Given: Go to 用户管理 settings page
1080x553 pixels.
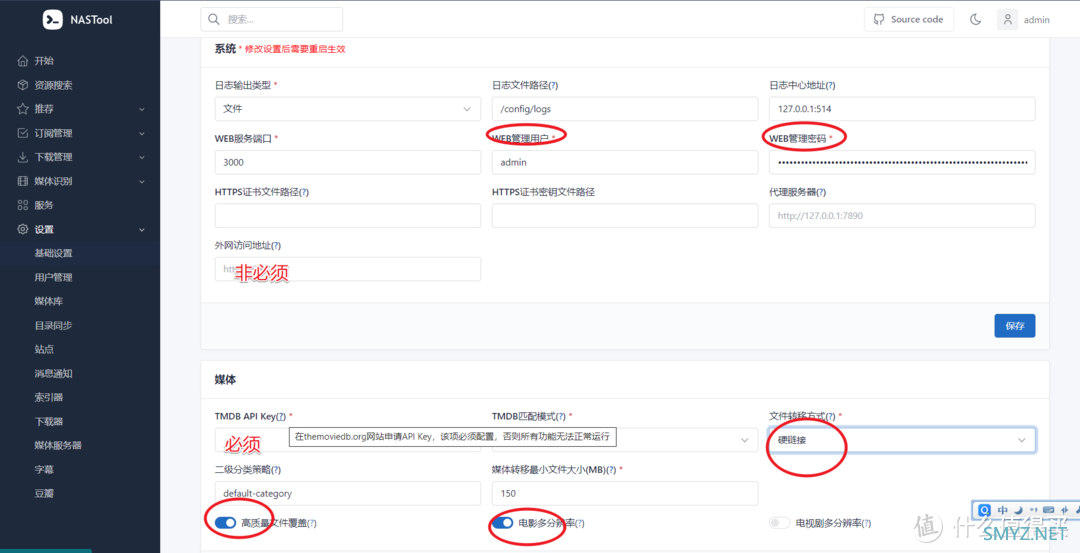Looking at the screenshot, I should pyautogui.click(x=53, y=277).
